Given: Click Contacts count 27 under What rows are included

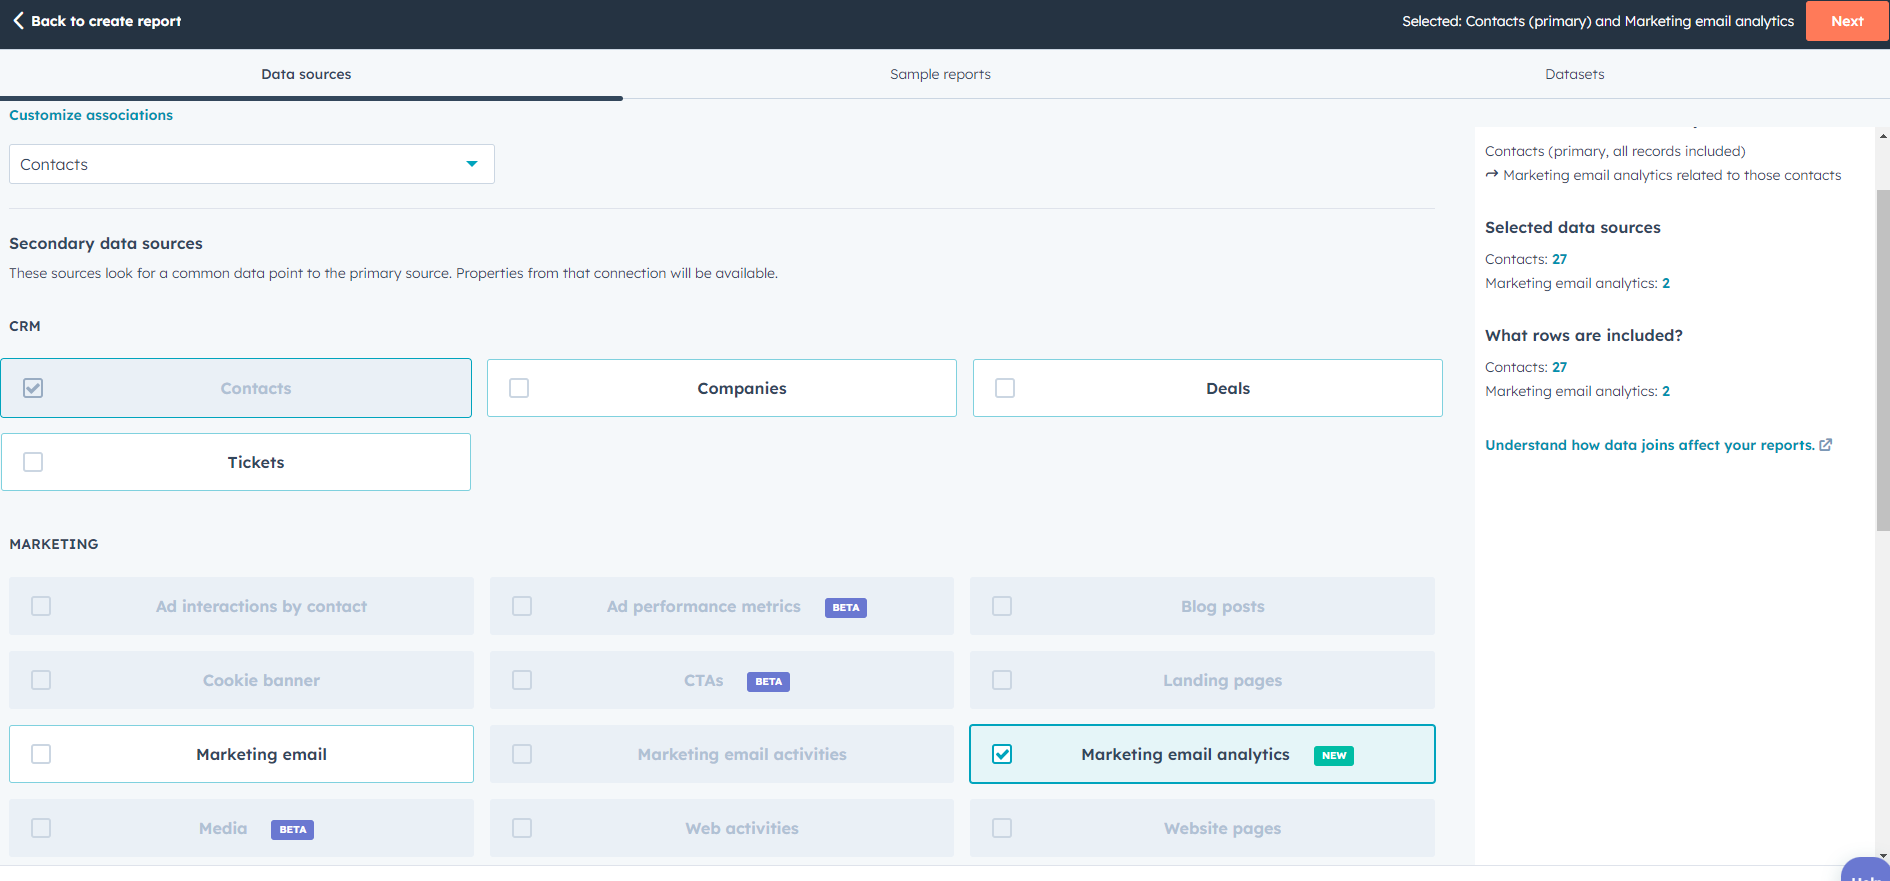Looking at the screenshot, I should pos(1559,367).
